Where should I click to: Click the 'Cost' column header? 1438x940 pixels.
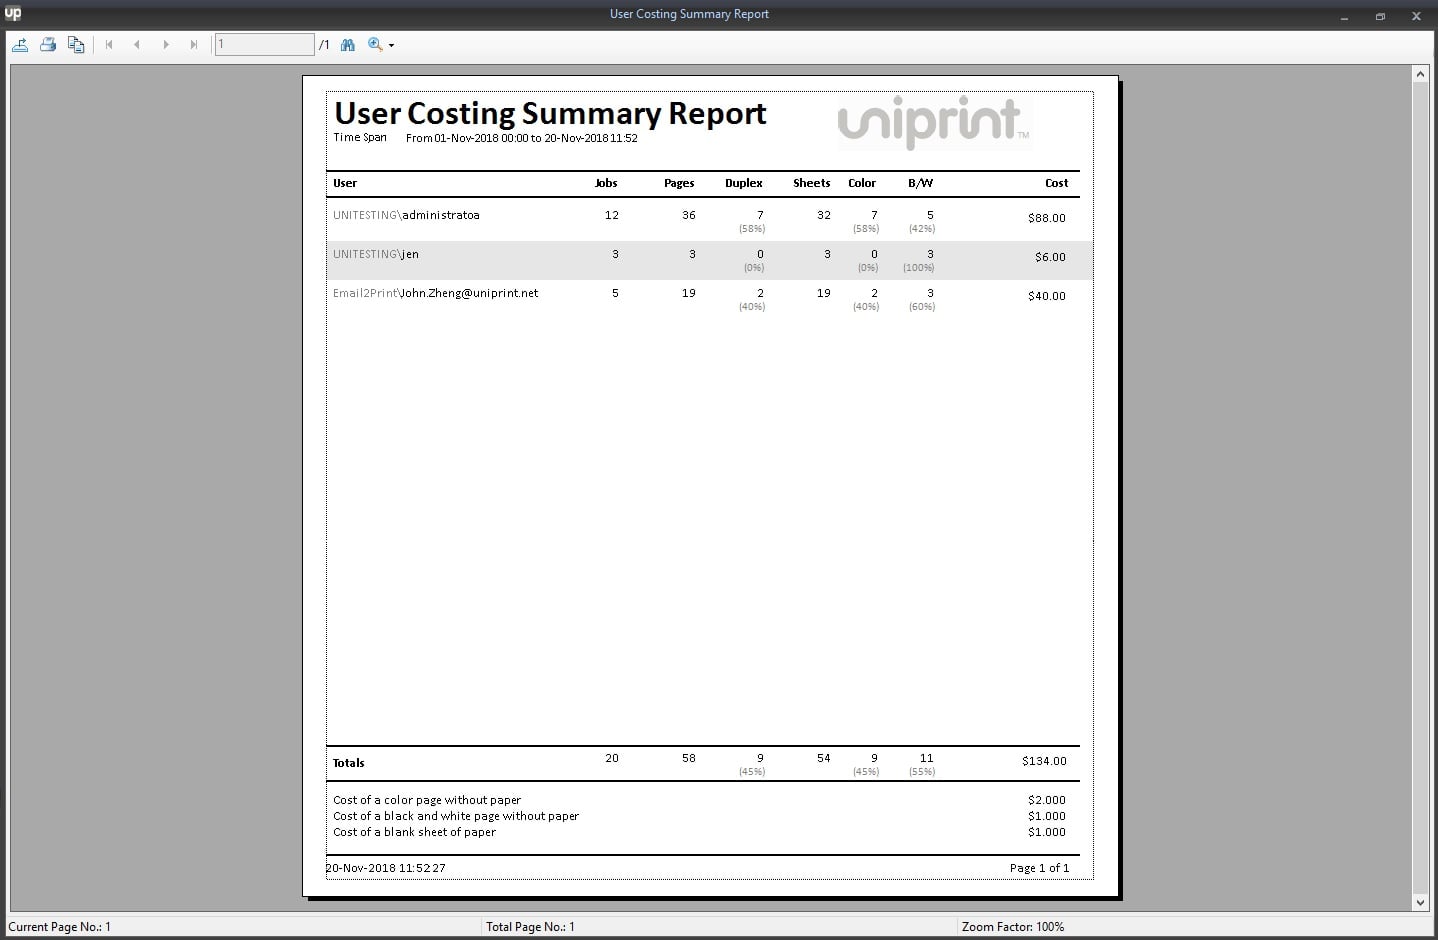click(x=1057, y=183)
